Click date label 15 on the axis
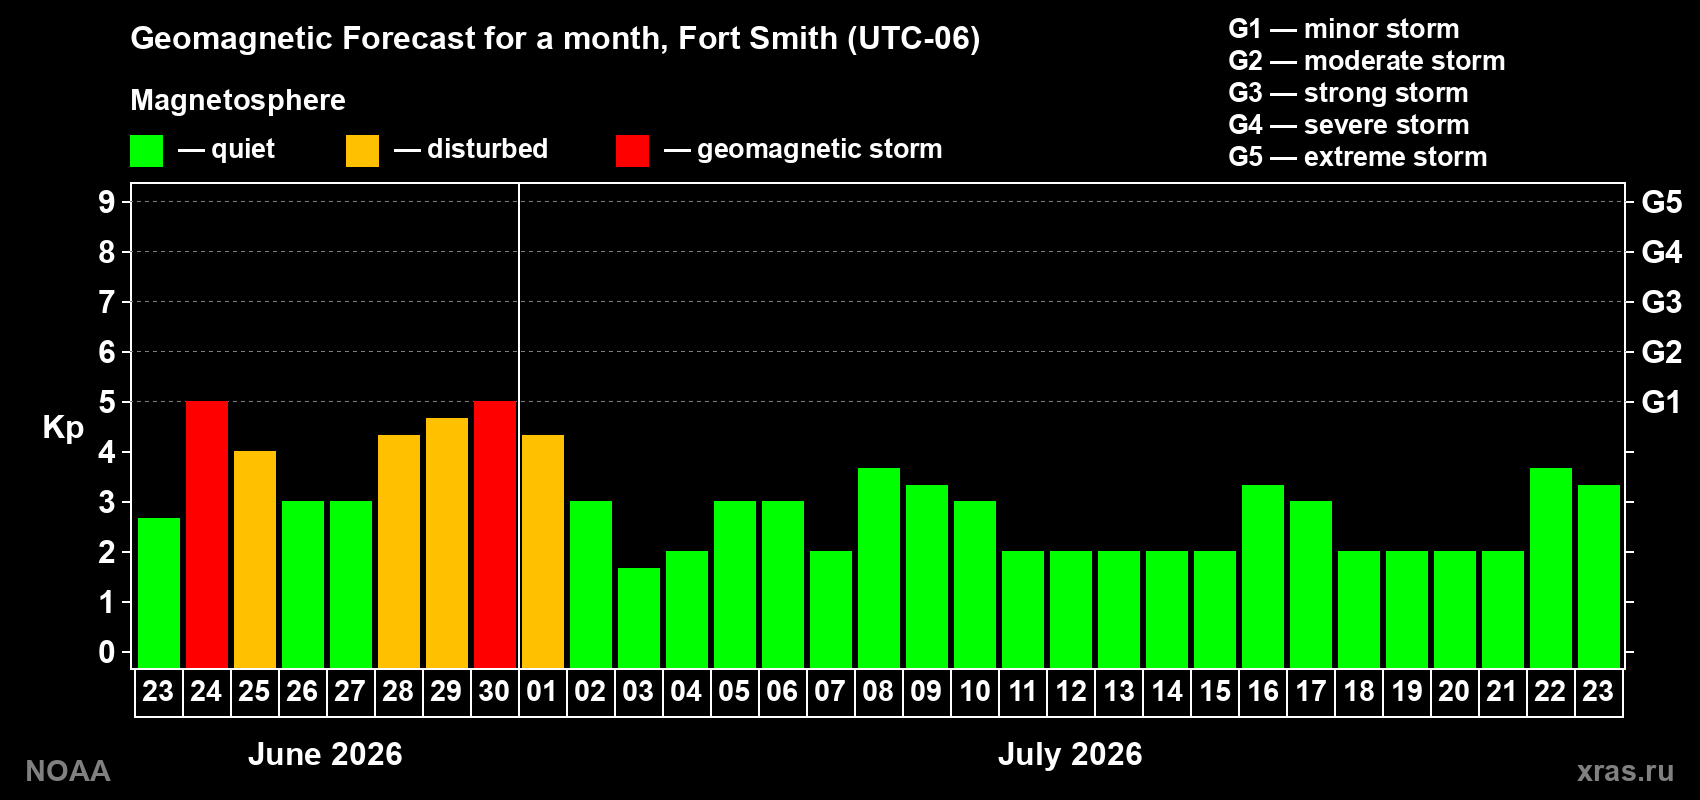Image resolution: width=1700 pixels, height=800 pixels. tap(1215, 692)
